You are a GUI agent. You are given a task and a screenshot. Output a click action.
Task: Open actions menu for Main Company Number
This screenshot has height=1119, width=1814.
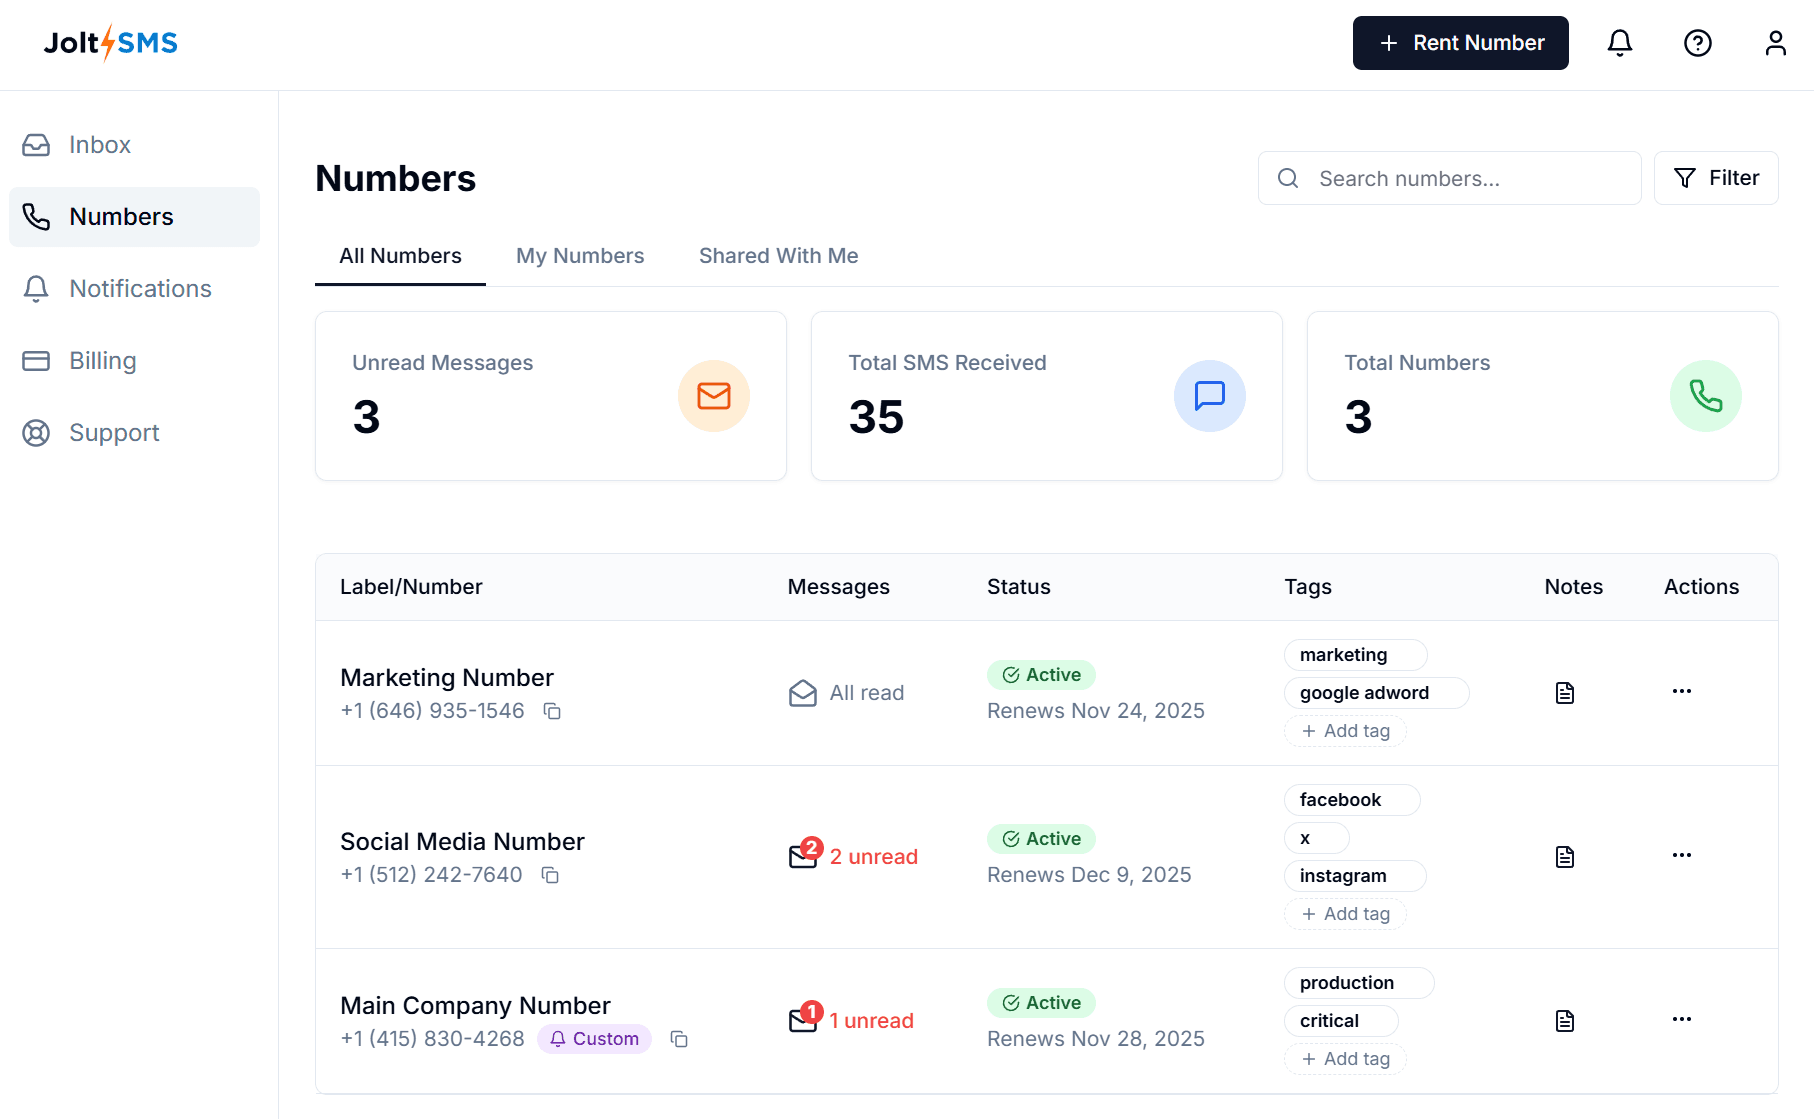coord(1682,1019)
